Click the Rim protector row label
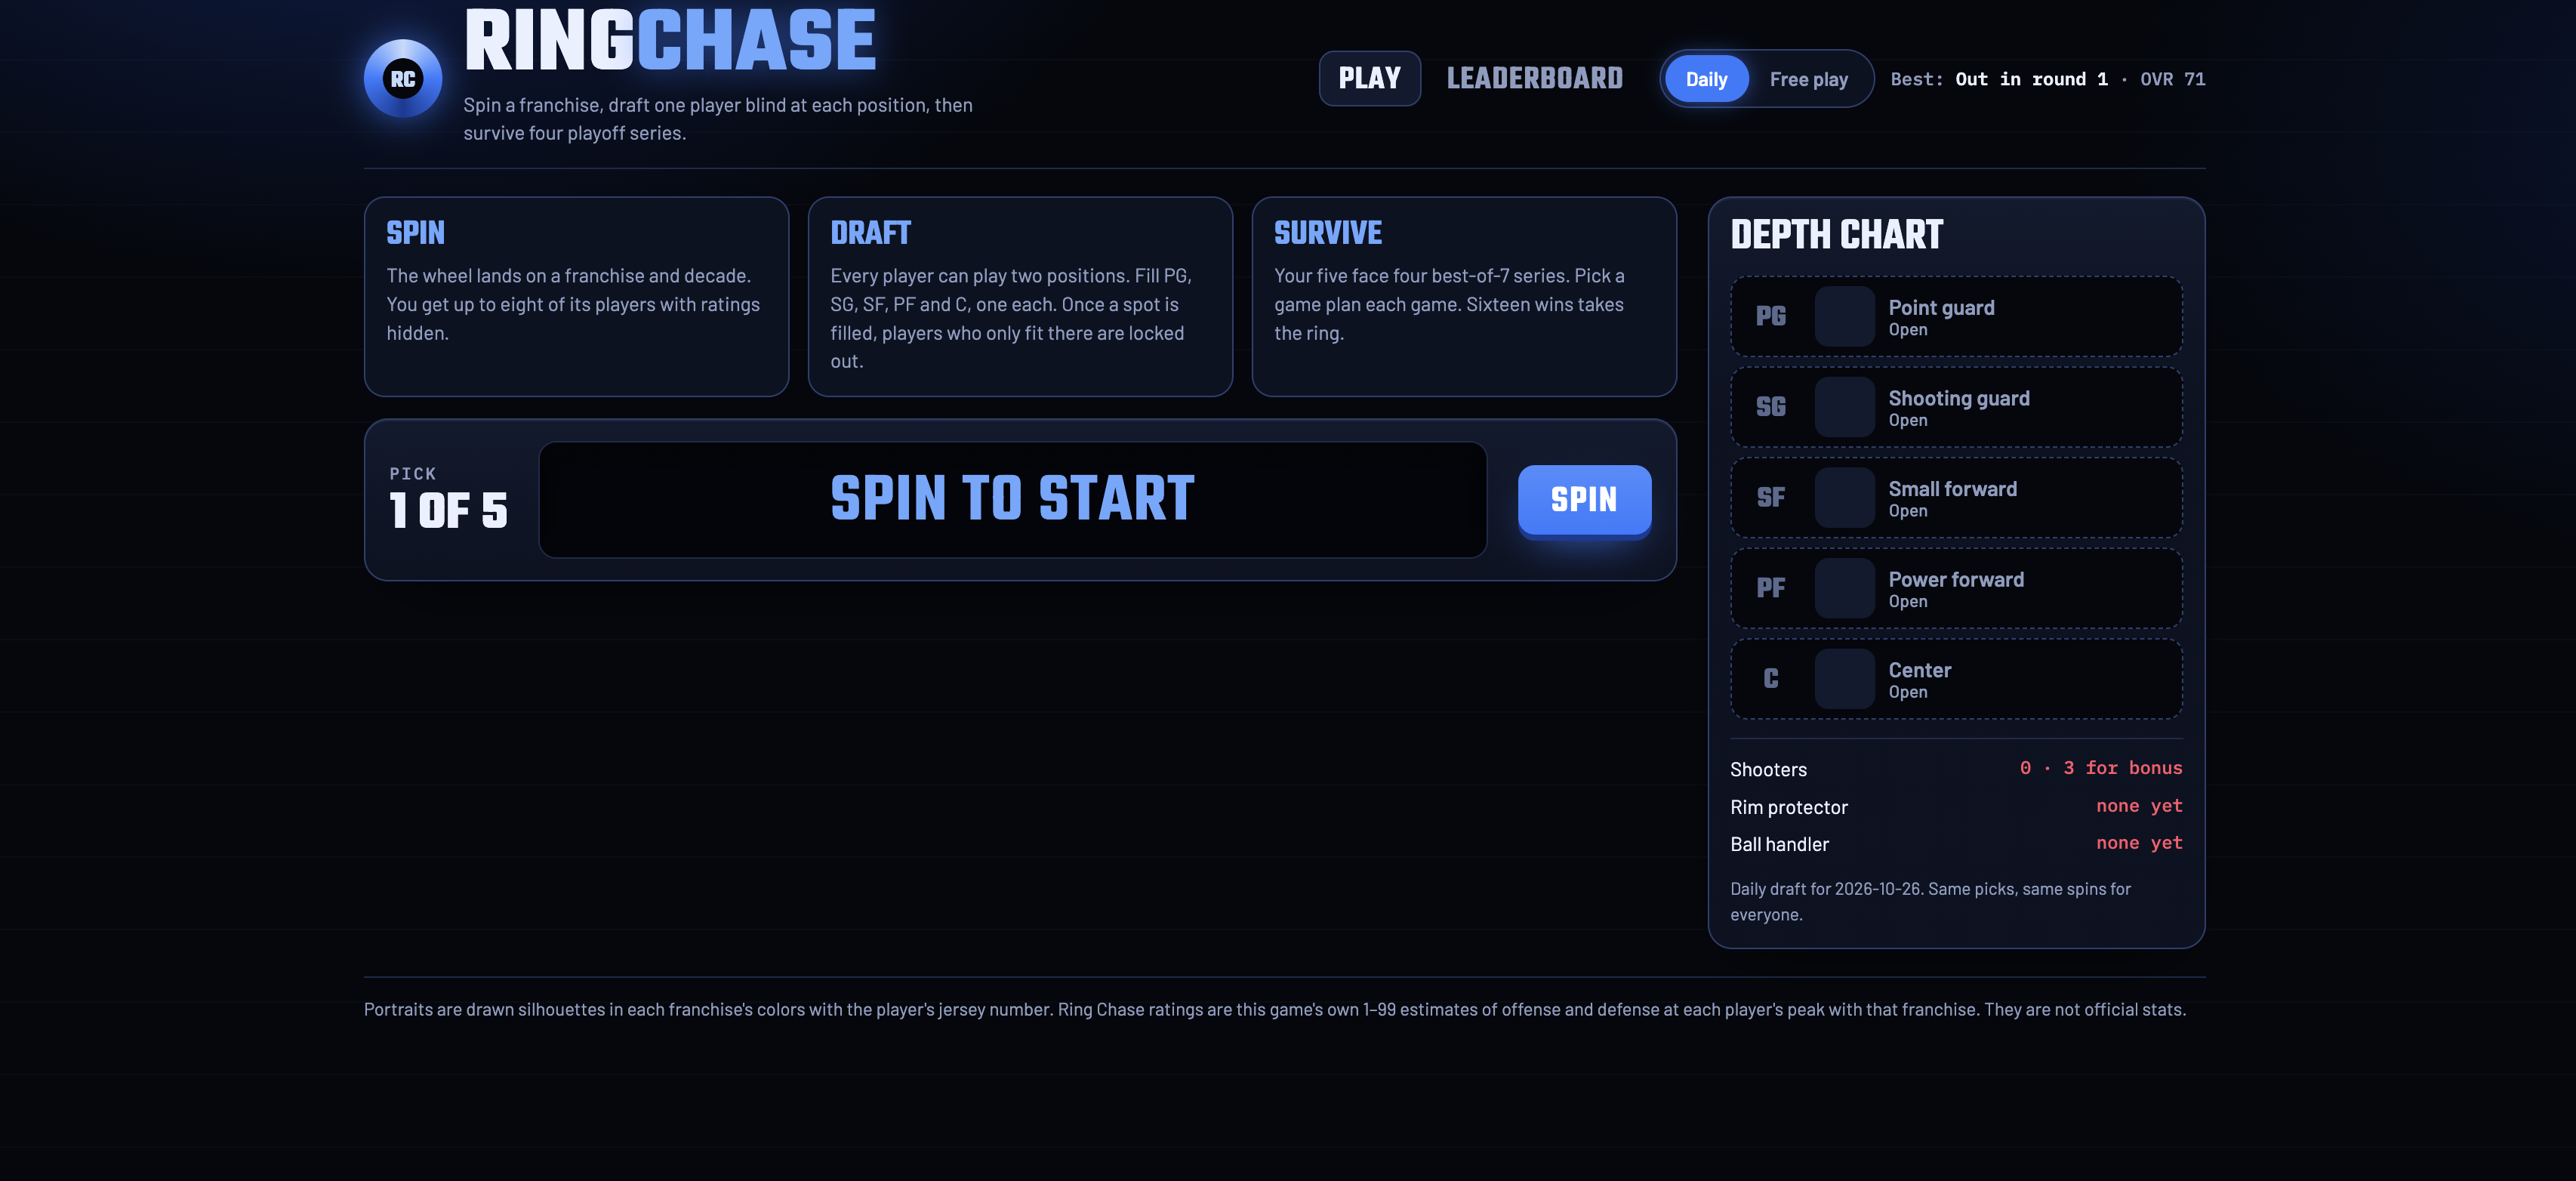2576x1181 pixels. point(1789,807)
